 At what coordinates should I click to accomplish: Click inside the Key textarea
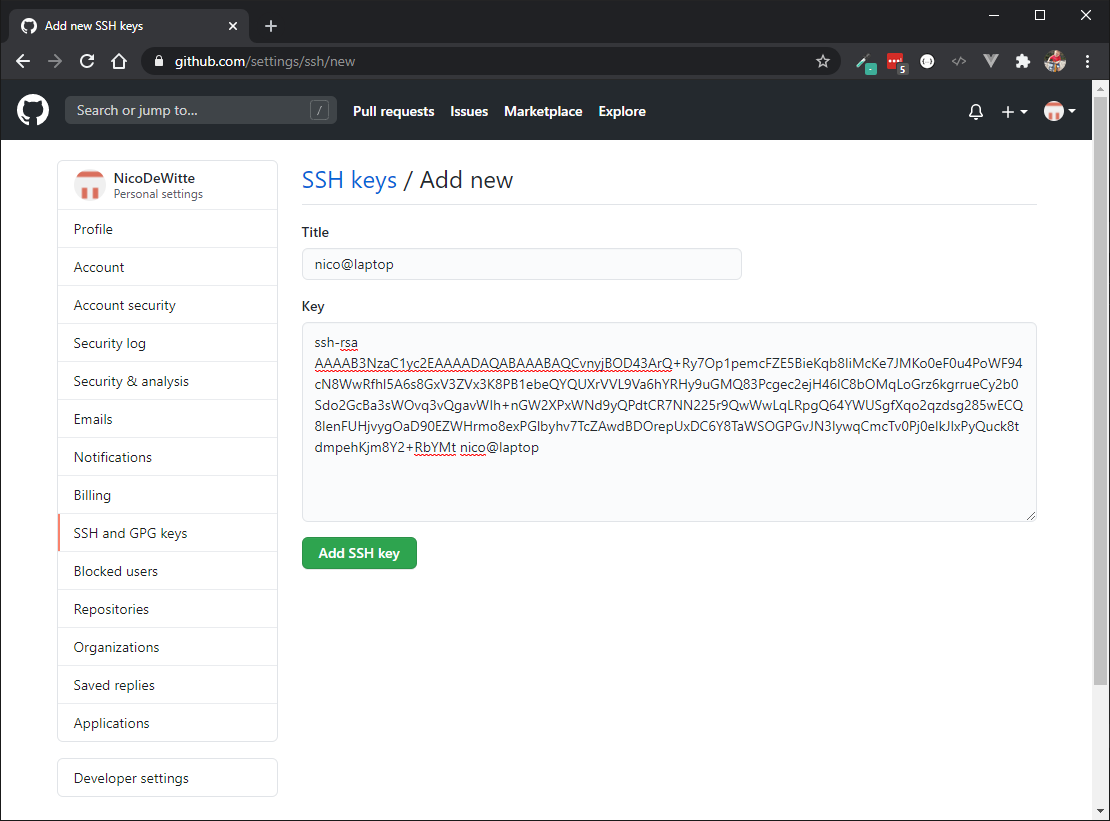pos(669,422)
